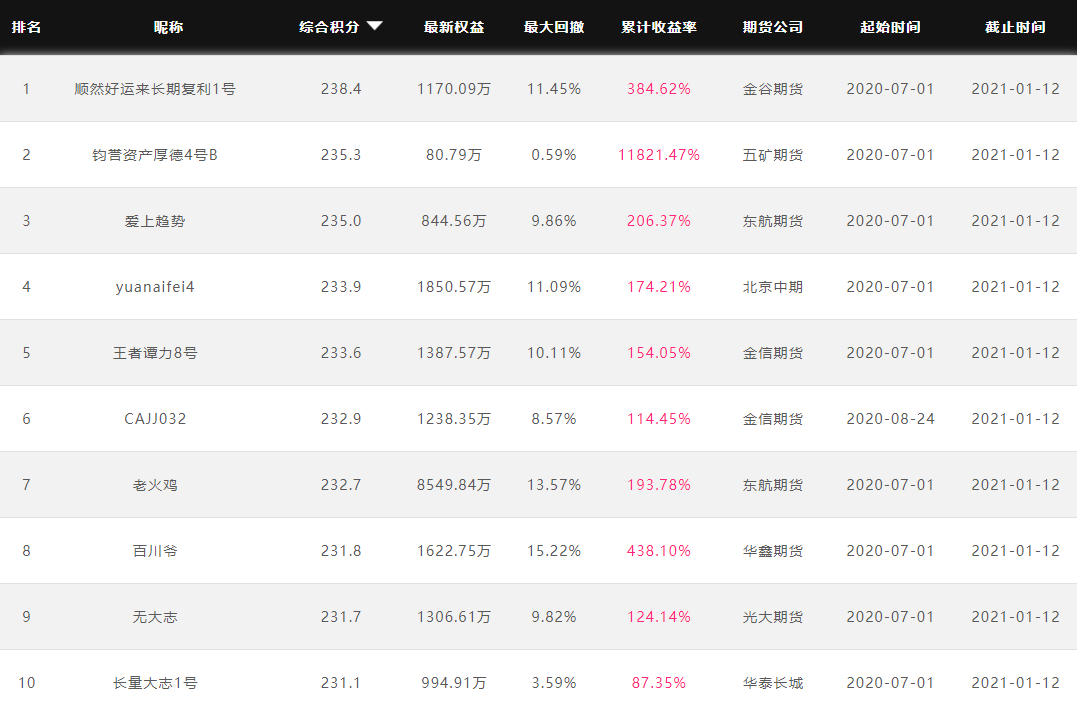Image resolution: width=1077 pixels, height=711 pixels.
Task: Click the 最新权益 column header
Action: click(x=454, y=27)
